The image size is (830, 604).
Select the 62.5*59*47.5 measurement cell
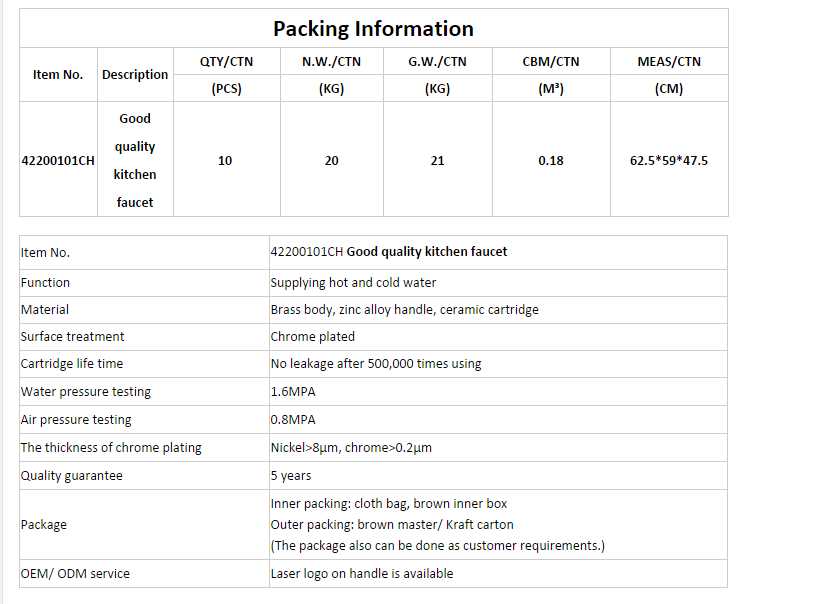point(669,160)
